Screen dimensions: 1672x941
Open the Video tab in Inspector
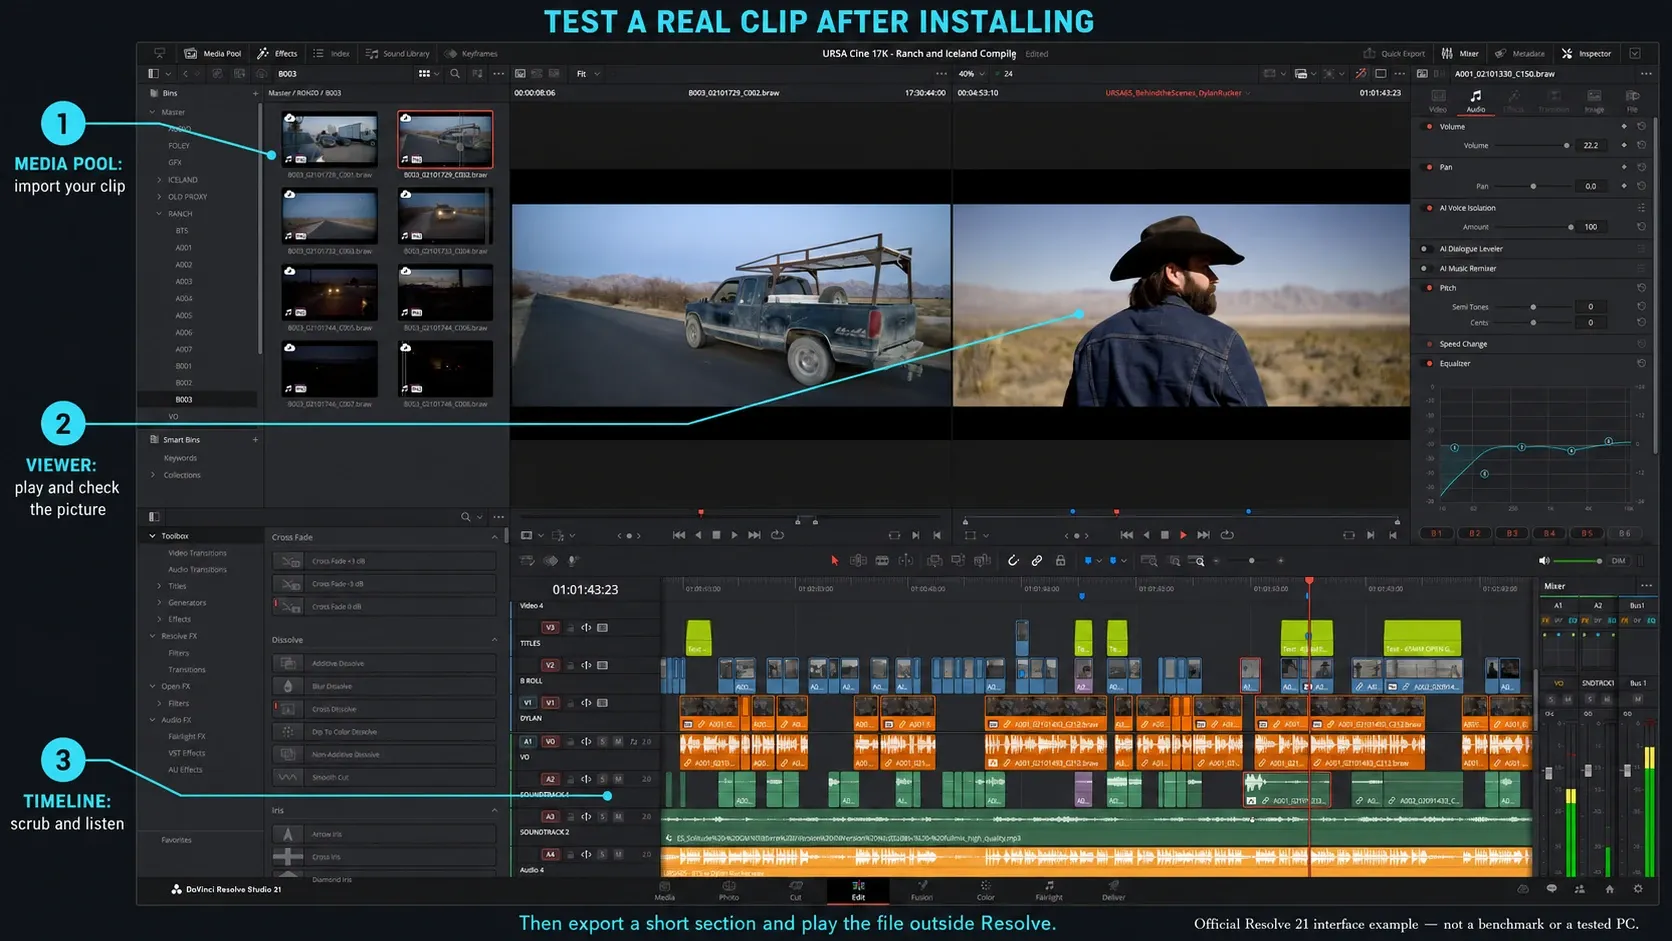[x=1438, y=101]
